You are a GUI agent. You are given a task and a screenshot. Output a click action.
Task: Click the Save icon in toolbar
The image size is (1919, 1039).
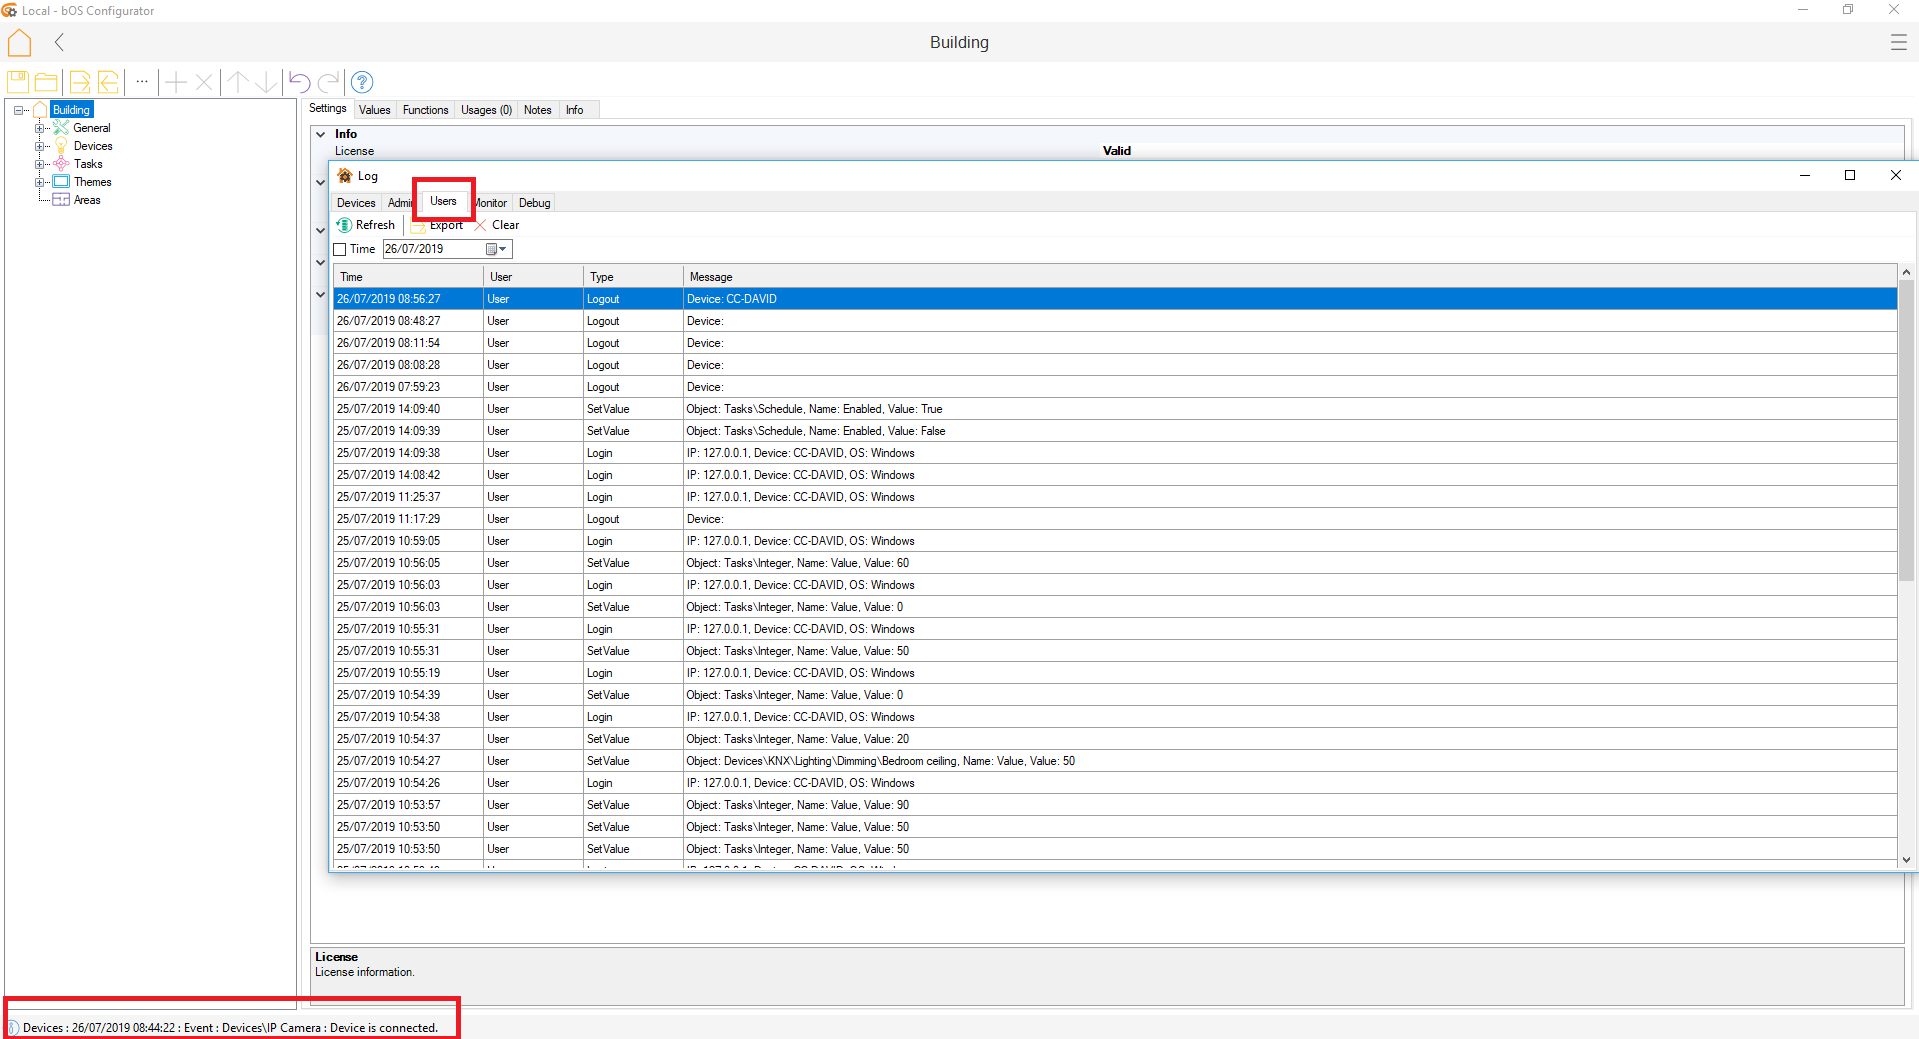click(18, 82)
